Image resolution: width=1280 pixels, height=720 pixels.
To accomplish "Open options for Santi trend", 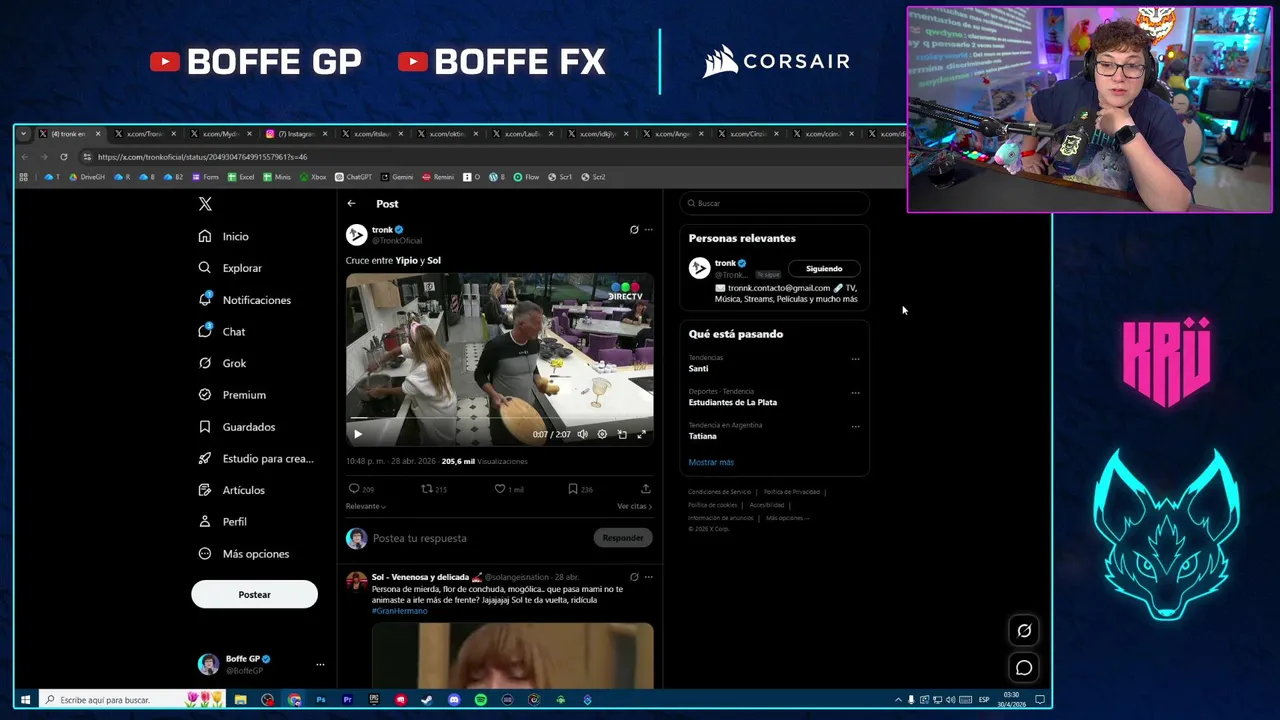I will click(855, 358).
